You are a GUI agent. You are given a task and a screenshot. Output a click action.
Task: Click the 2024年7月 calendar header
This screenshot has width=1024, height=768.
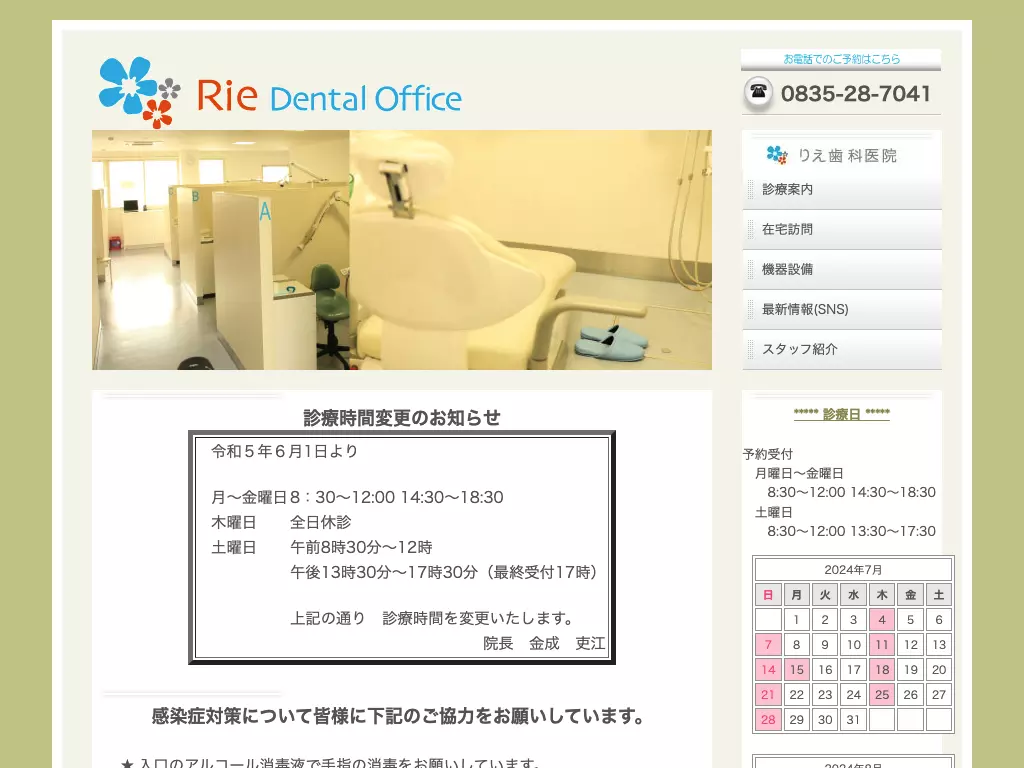click(853, 569)
